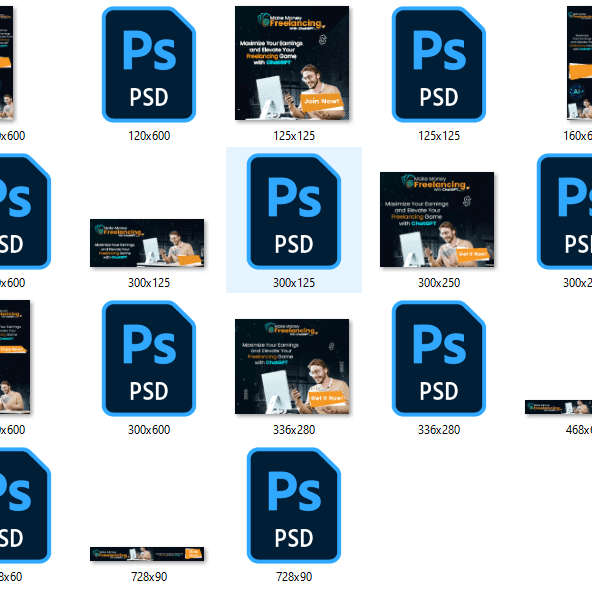Select the 336x280 banner image thumbnail
592x594 pixels.
pos(292,366)
